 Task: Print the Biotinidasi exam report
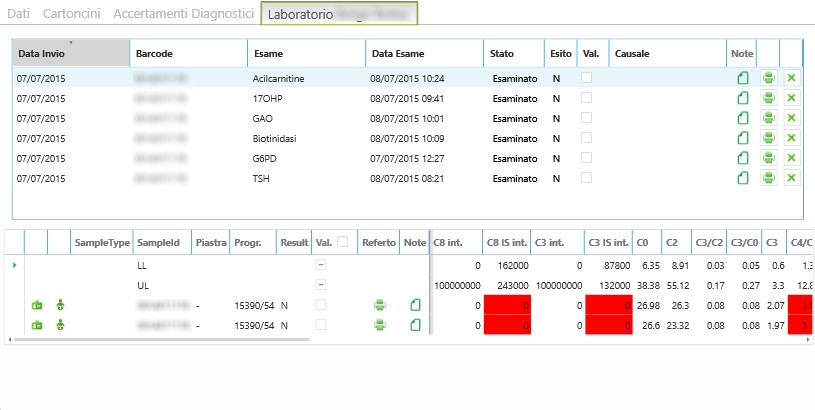pyautogui.click(x=768, y=138)
